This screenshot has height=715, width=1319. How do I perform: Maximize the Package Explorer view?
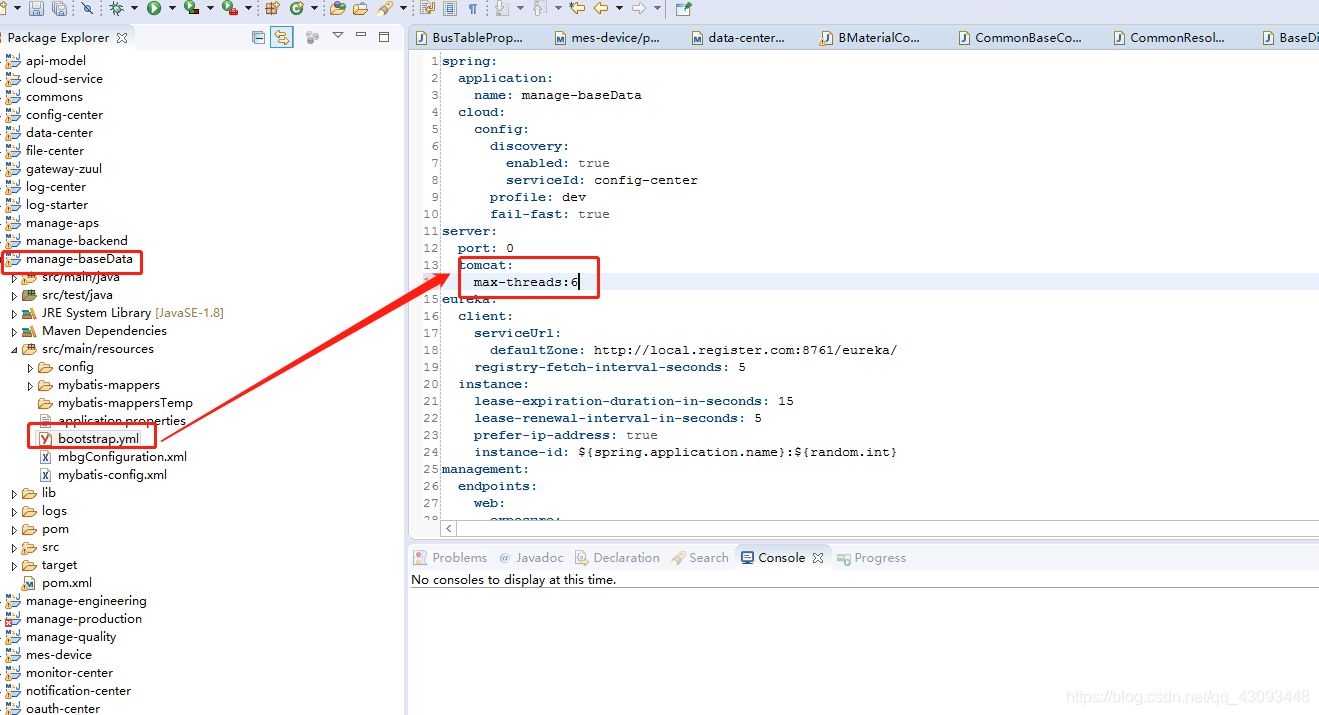384,37
